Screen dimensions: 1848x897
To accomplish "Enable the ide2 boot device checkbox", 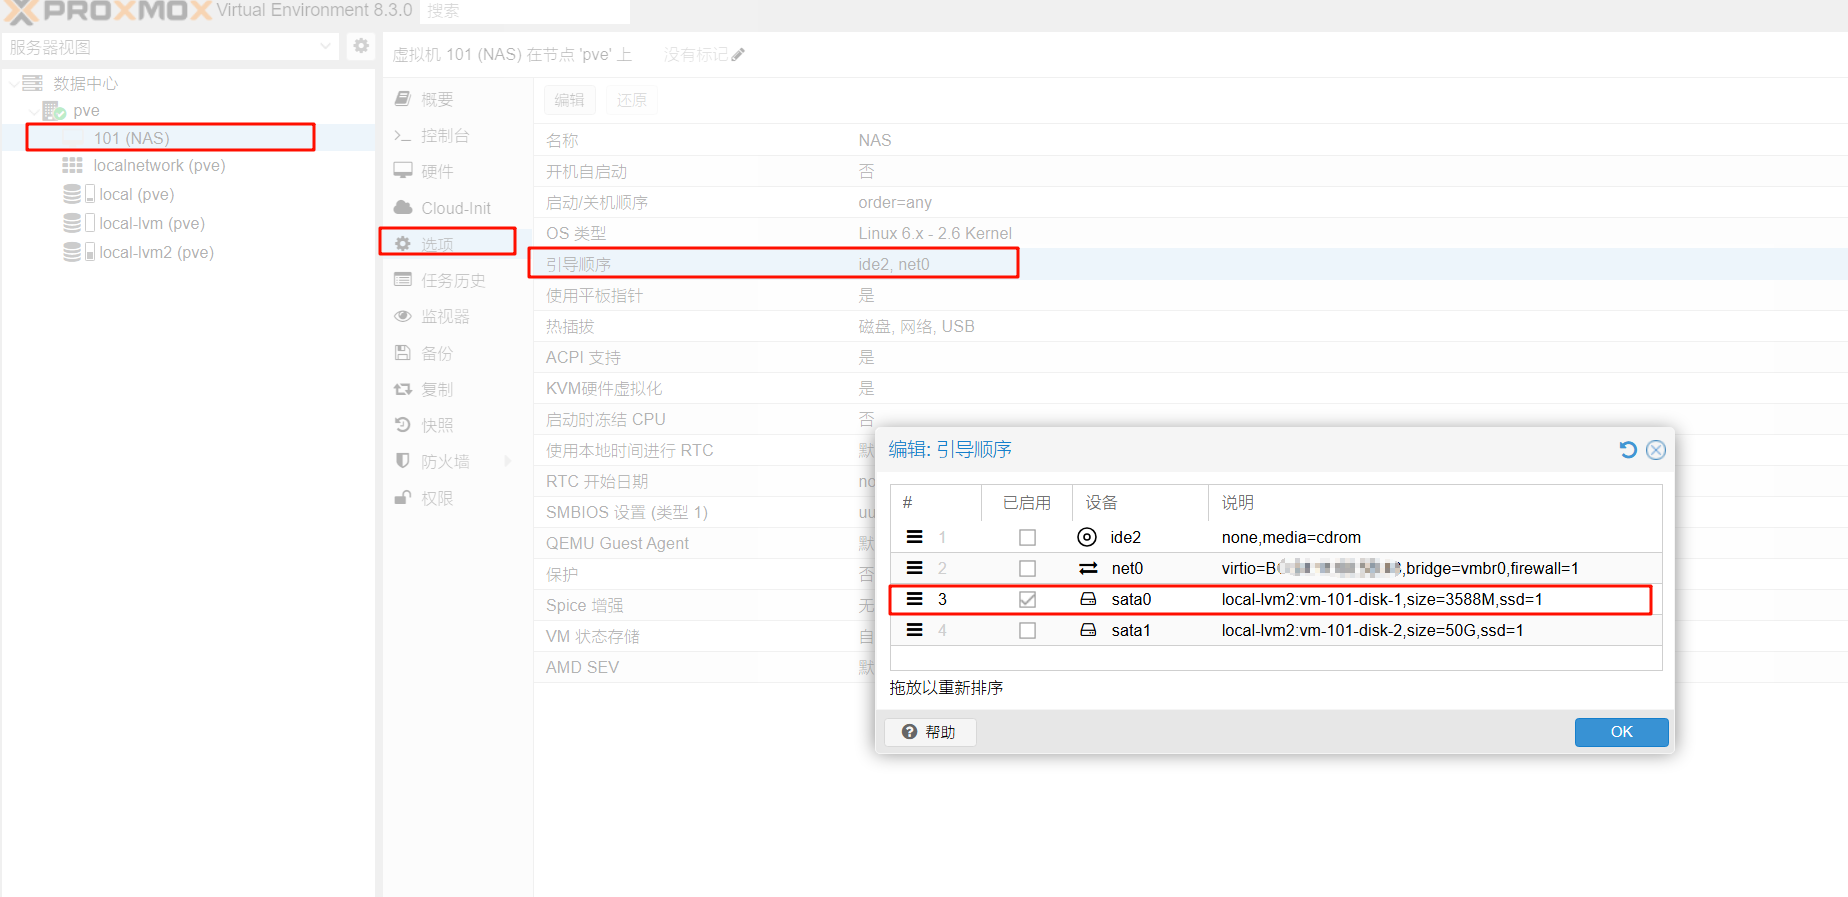I will click(x=1027, y=538).
